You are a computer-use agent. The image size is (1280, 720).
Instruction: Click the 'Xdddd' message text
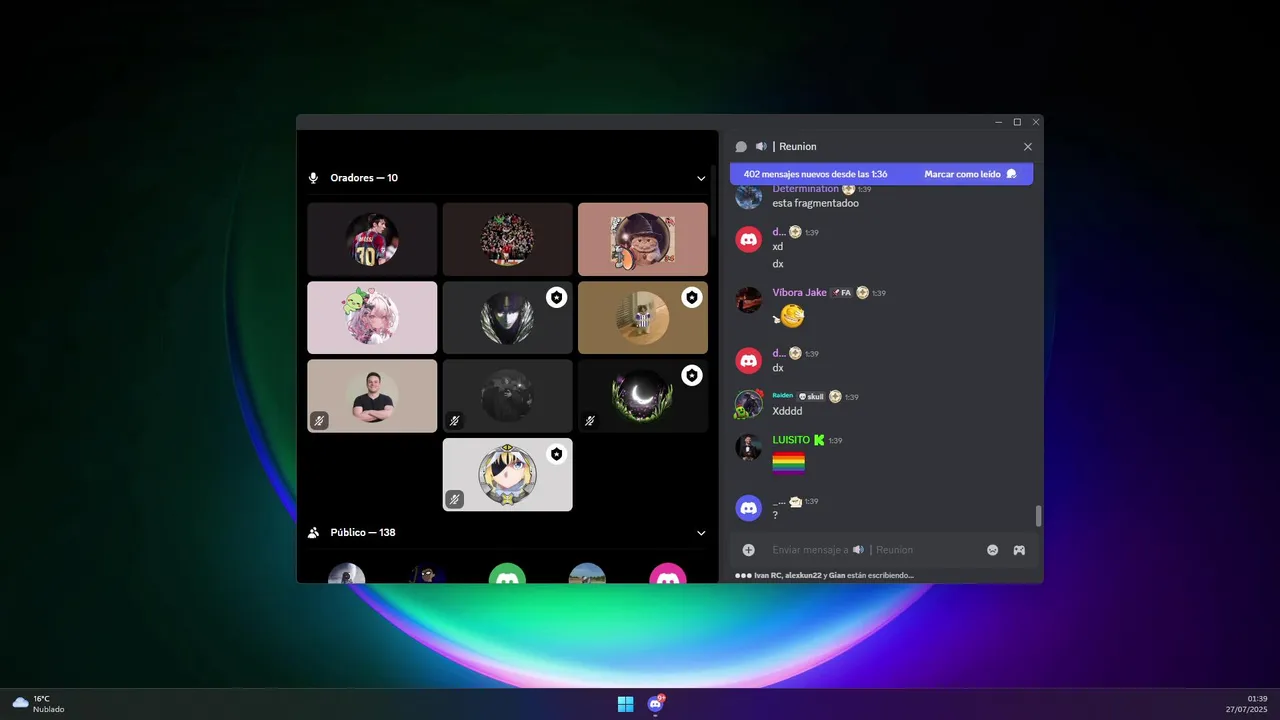(x=788, y=411)
